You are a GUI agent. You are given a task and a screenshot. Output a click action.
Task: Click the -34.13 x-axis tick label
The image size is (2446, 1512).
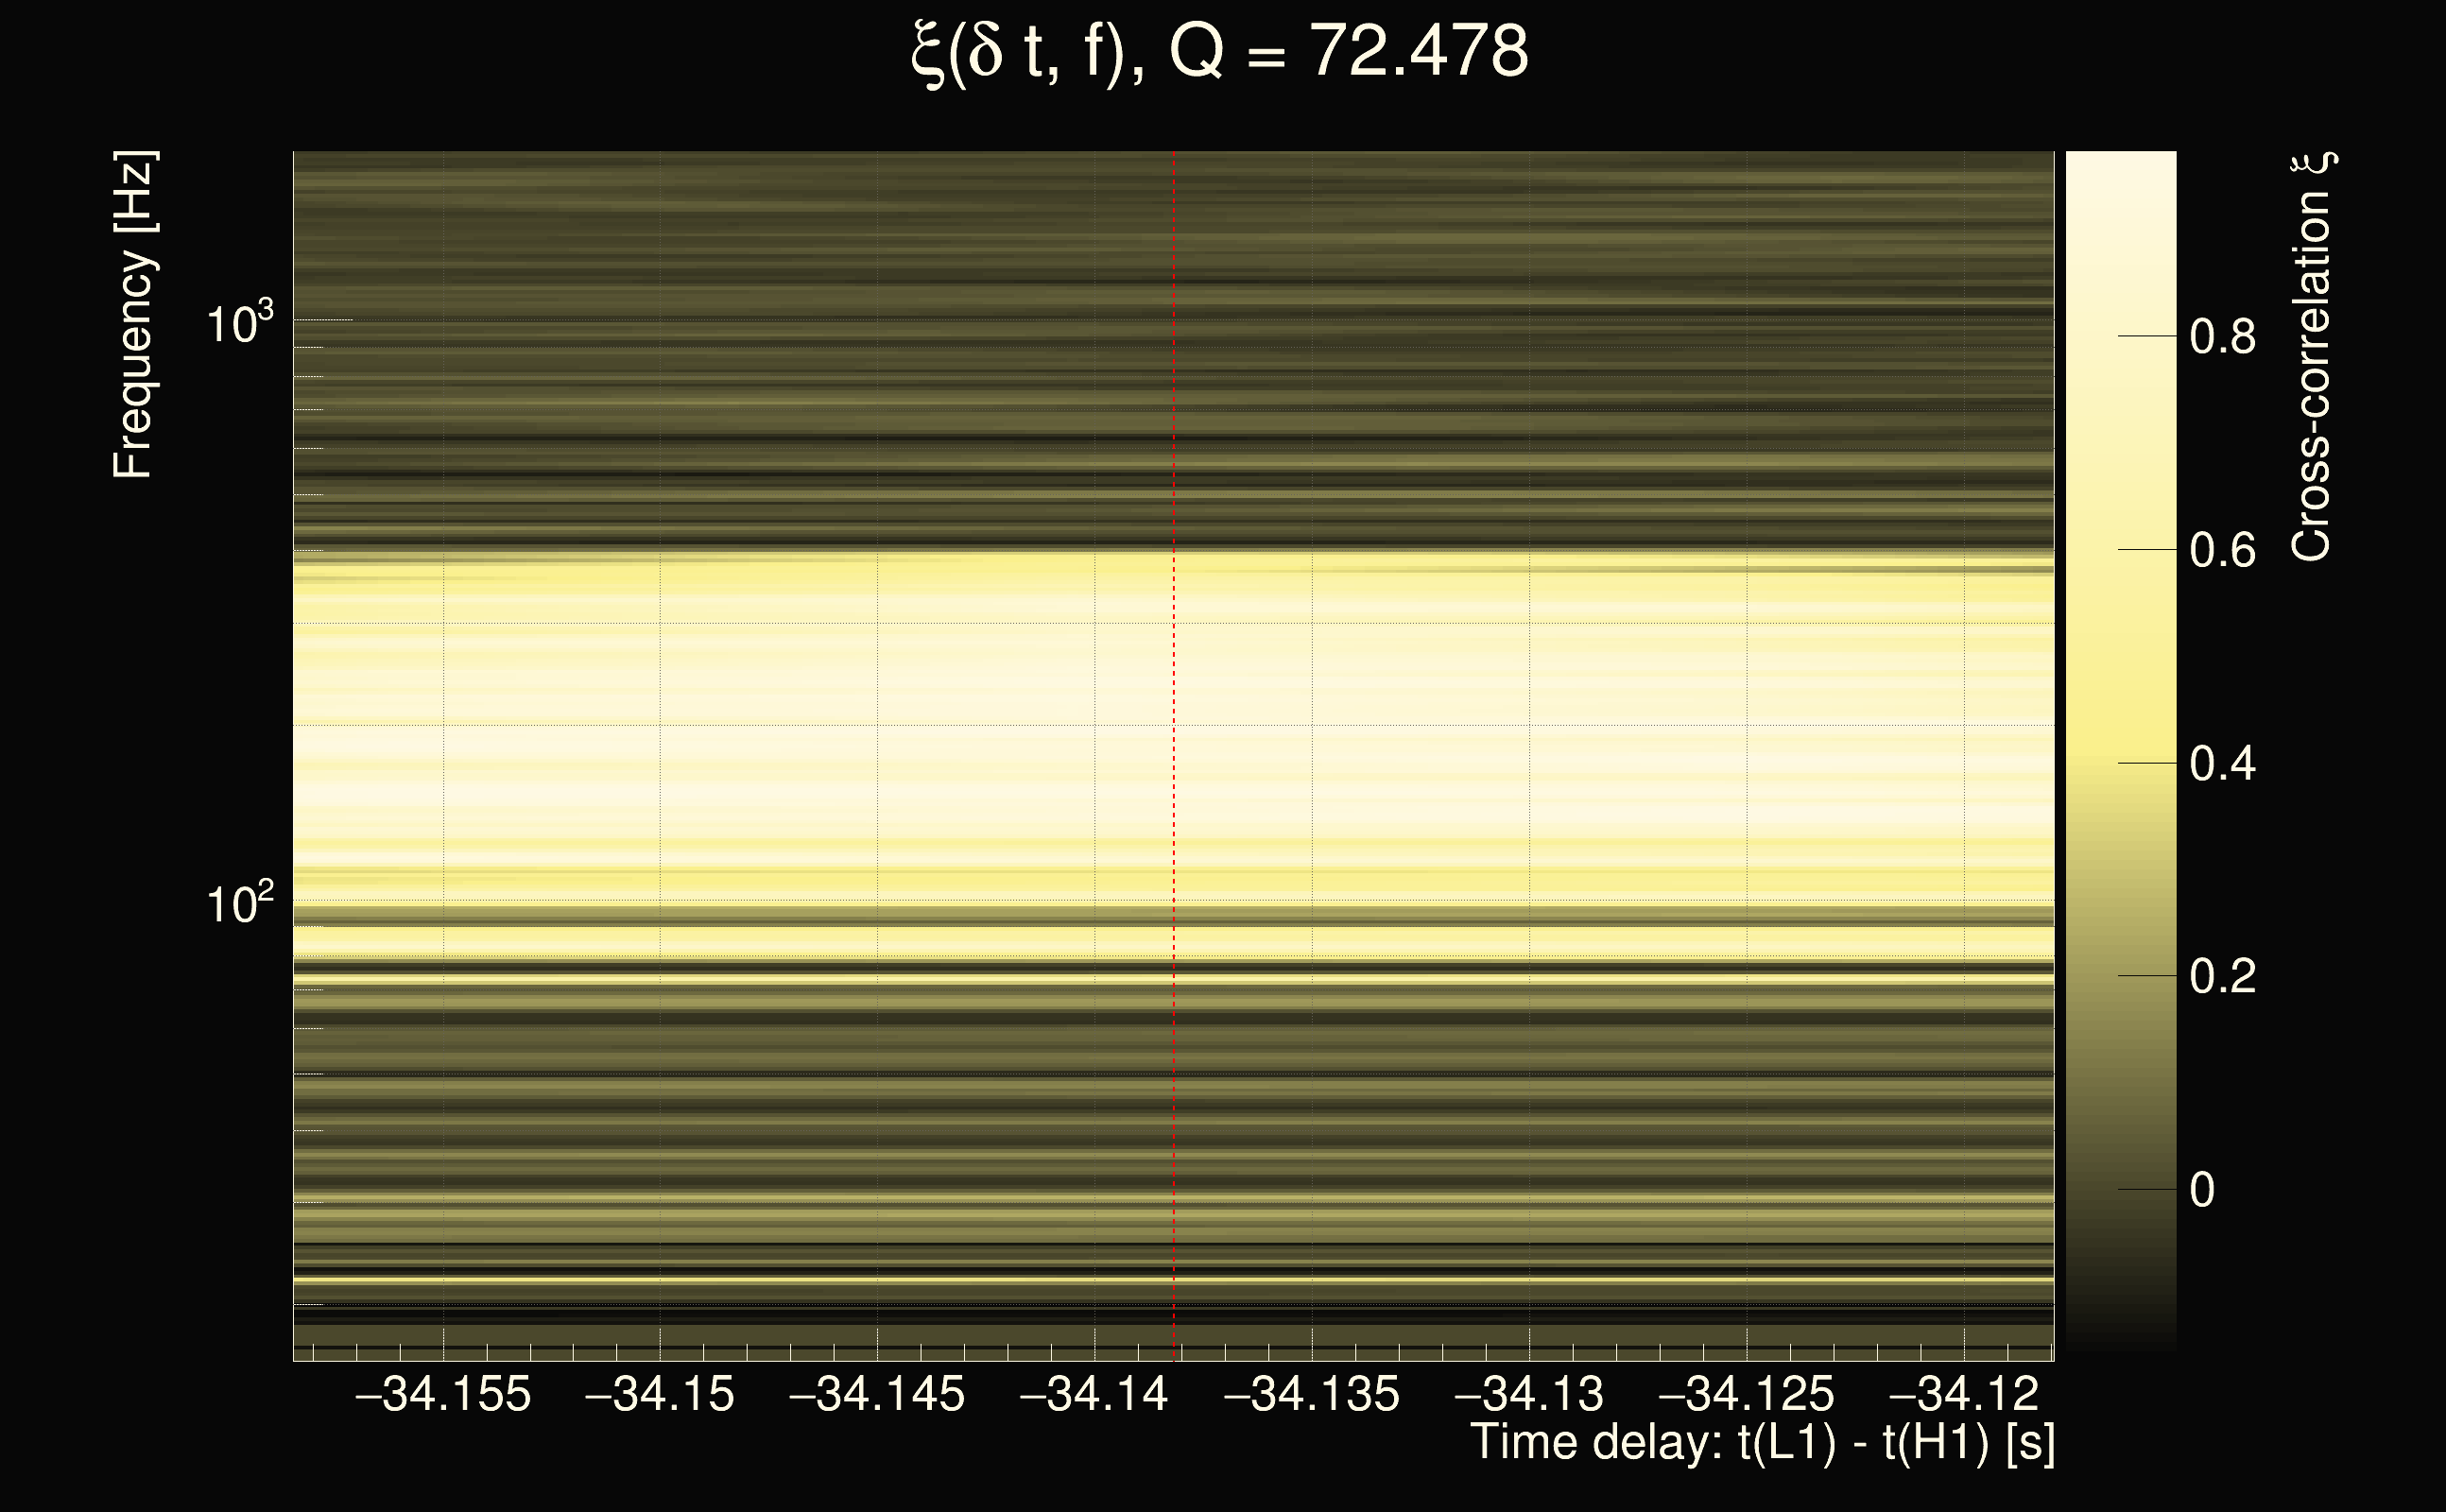tap(1529, 1394)
